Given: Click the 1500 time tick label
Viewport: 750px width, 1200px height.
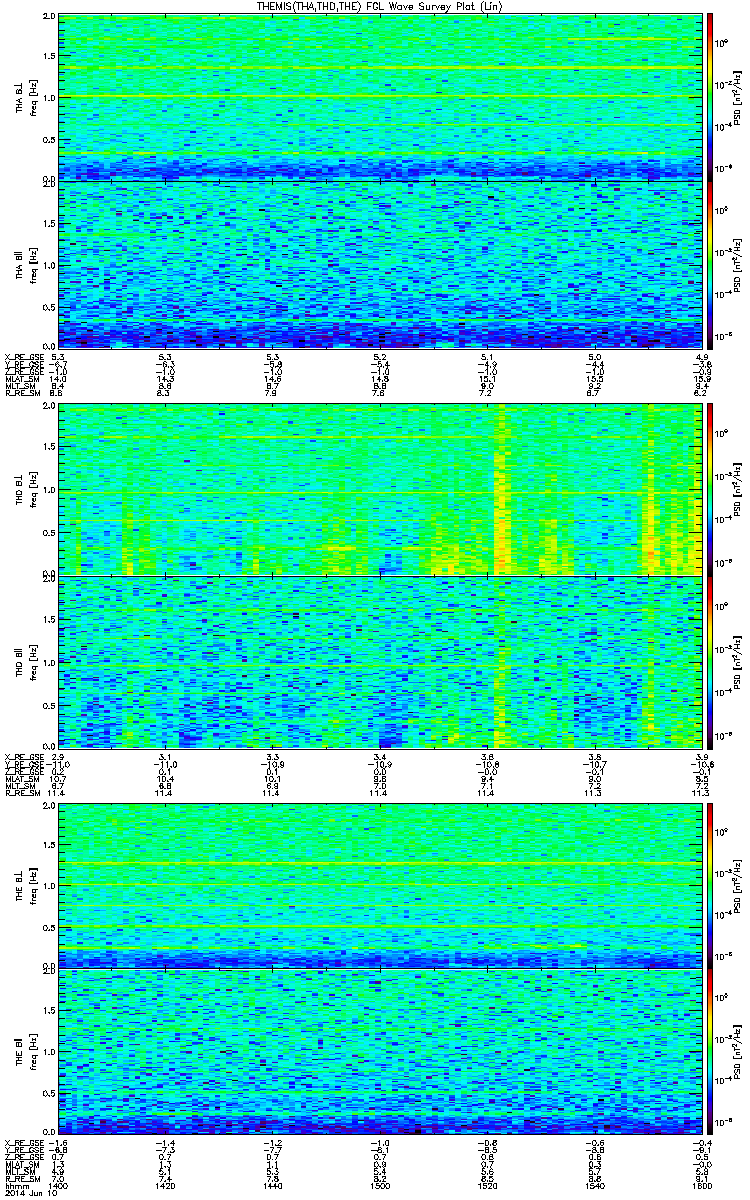Looking at the screenshot, I should (x=379, y=1185).
